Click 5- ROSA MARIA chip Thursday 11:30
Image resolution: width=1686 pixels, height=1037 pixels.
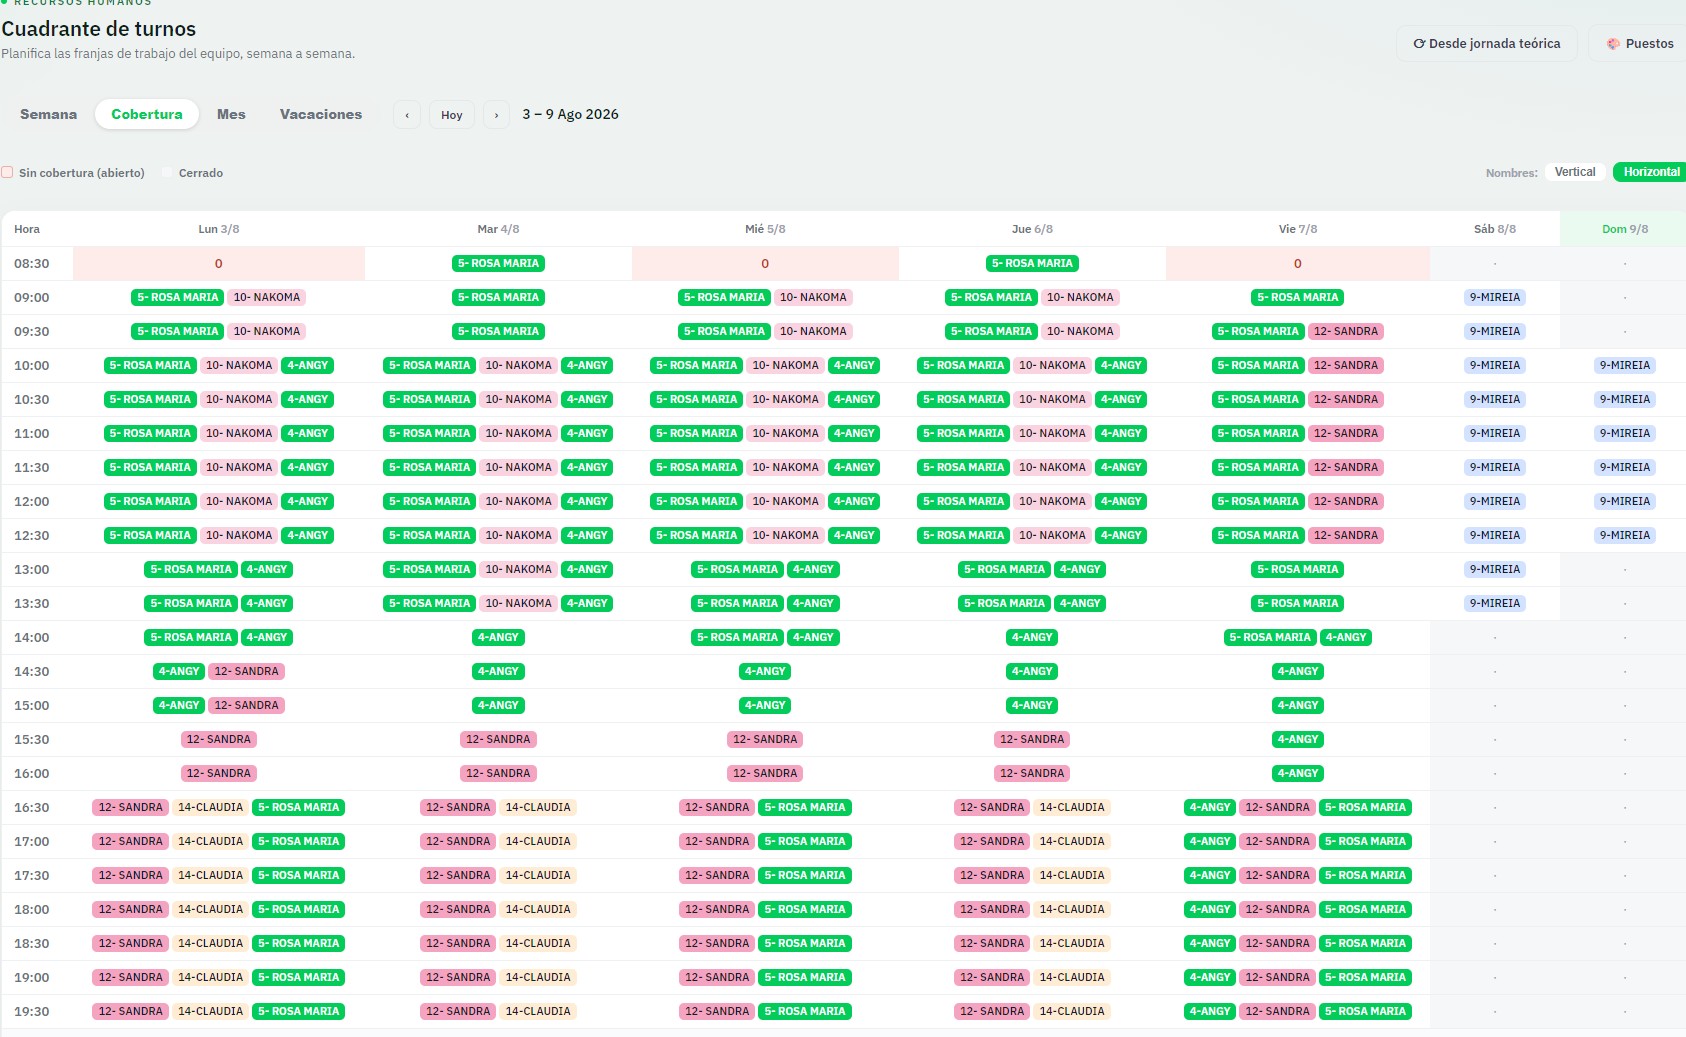(964, 468)
